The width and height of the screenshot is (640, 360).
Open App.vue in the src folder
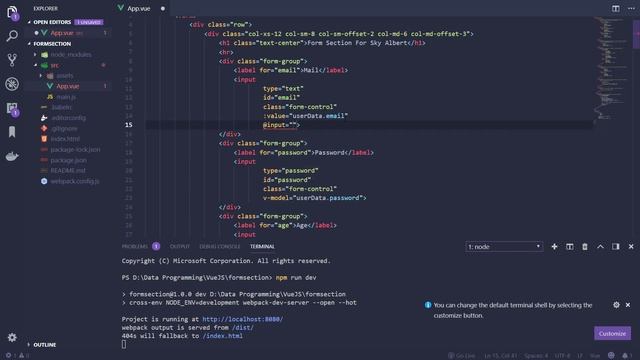pyautogui.click(x=67, y=86)
